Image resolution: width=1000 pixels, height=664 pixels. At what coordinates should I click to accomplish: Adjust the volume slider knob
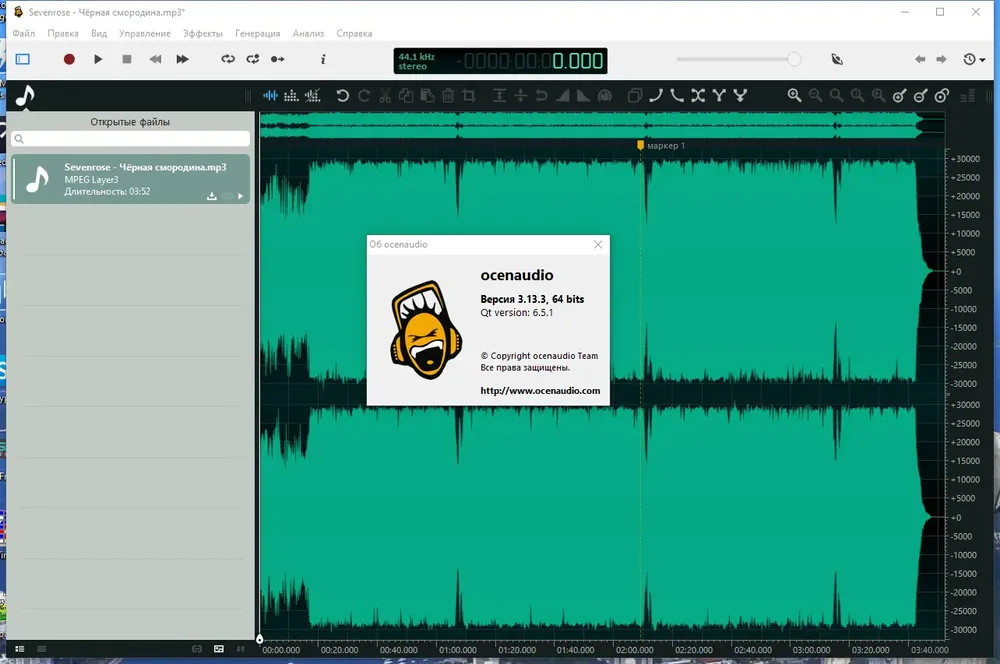coord(794,59)
